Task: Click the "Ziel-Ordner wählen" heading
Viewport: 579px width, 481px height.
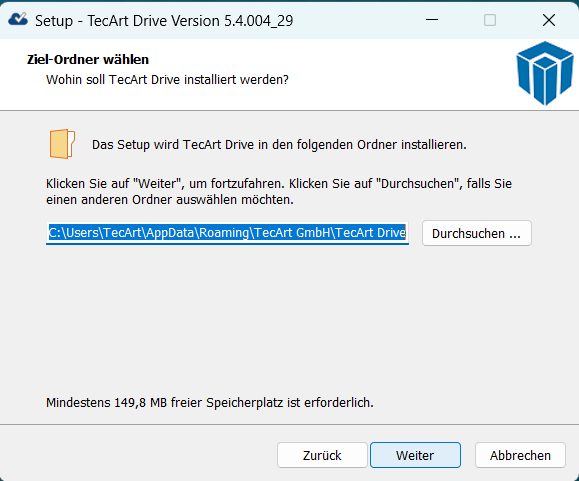Action: 88,59
